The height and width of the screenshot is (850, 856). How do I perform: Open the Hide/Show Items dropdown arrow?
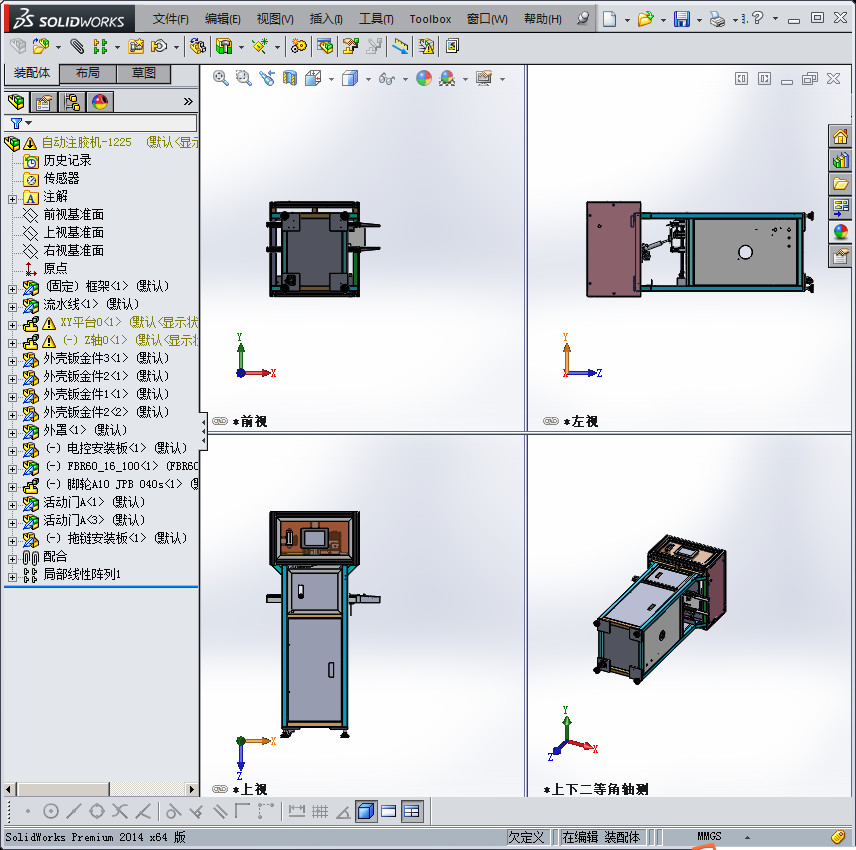[x=406, y=79]
